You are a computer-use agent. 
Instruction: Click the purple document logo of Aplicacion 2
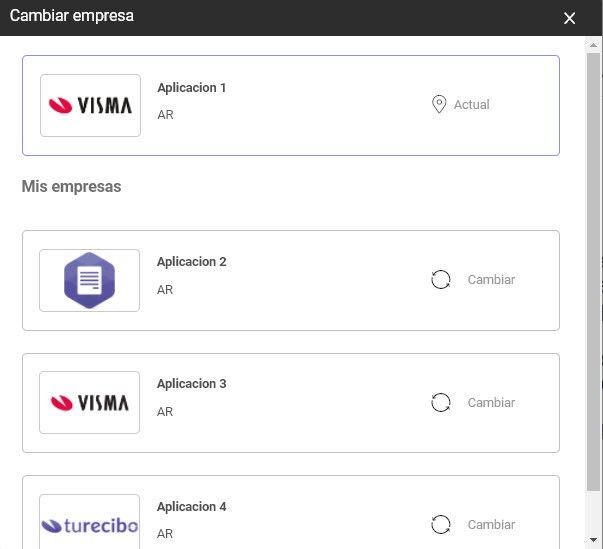point(90,280)
